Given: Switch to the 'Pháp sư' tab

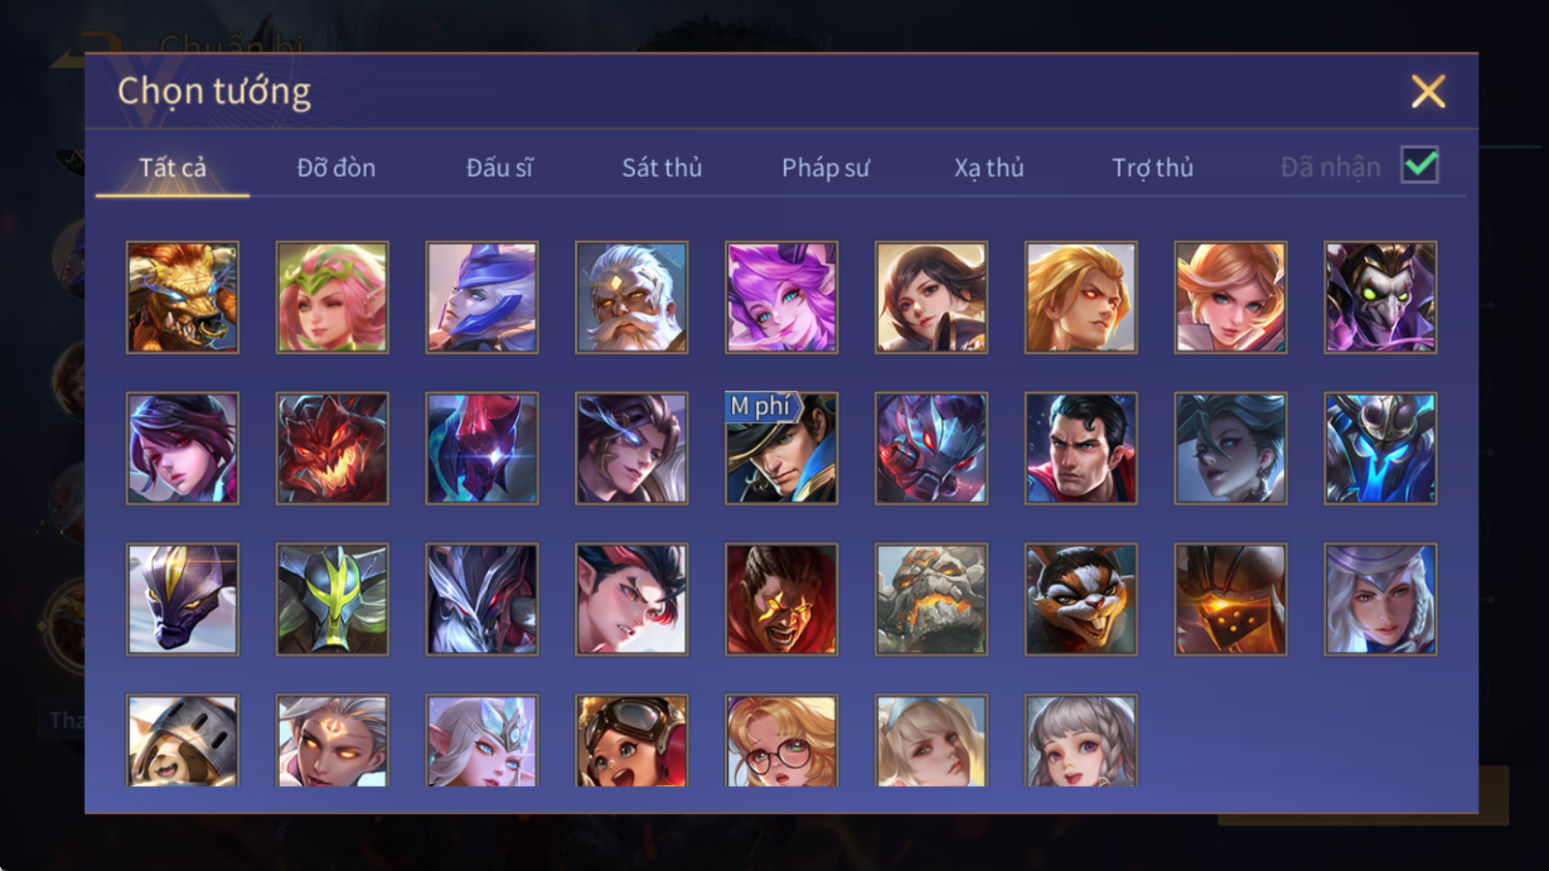Looking at the screenshot, I should pyautogui.click(x=826, y=168).
